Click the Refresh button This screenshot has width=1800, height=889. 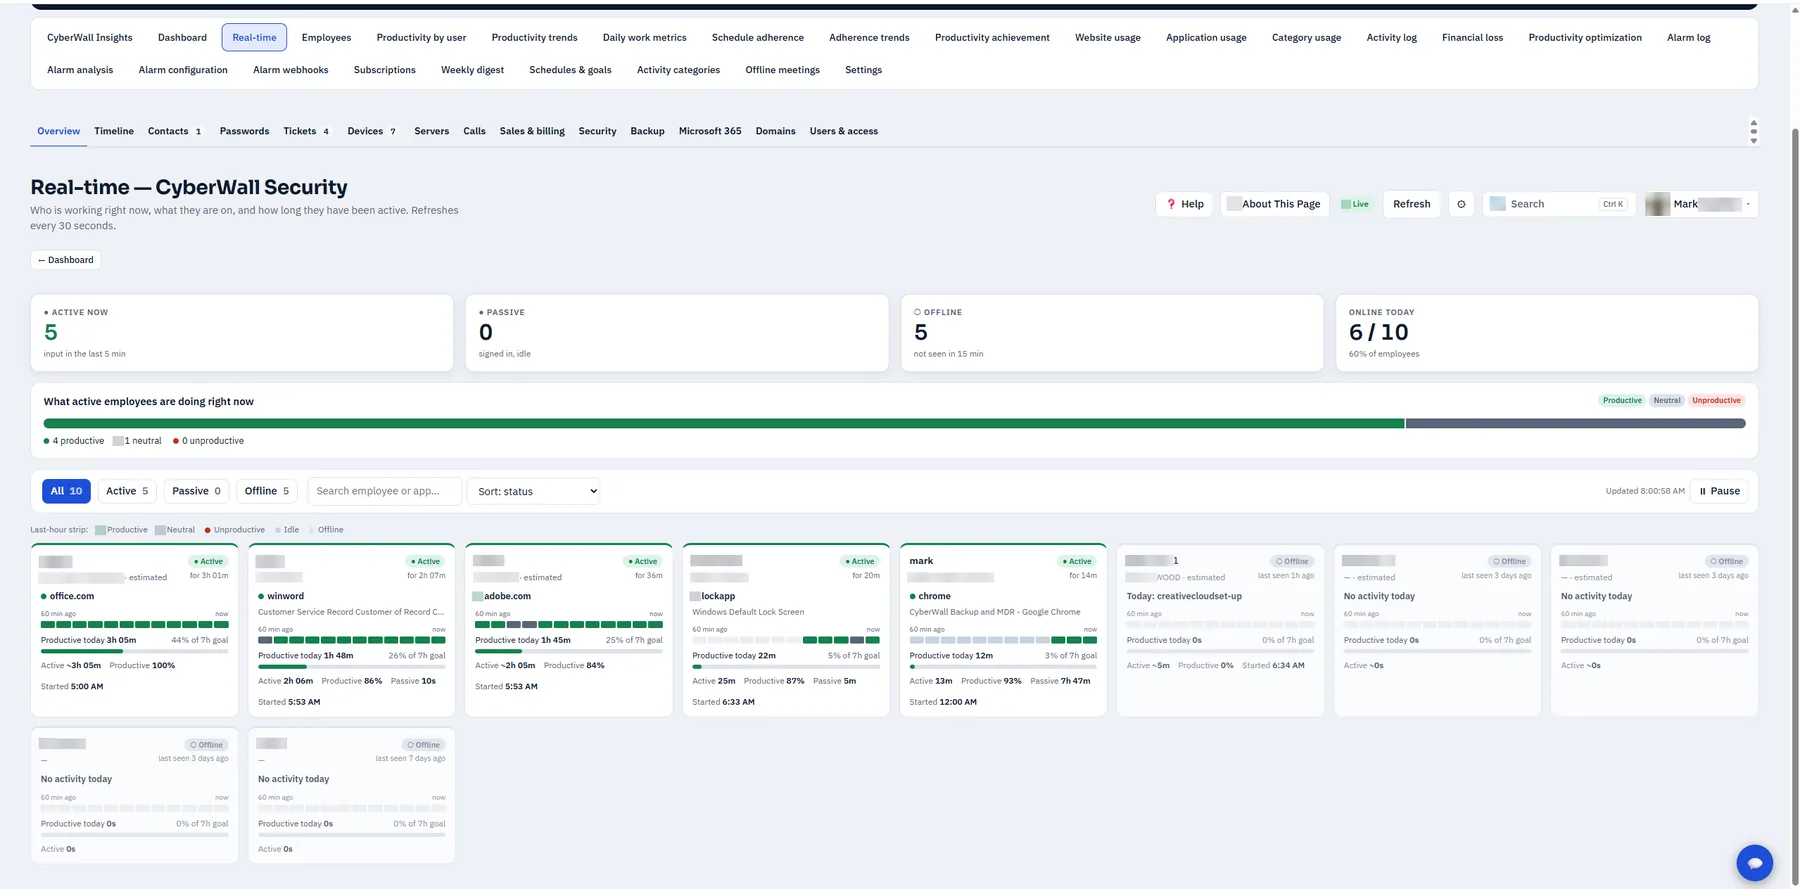pos(1411,204)
